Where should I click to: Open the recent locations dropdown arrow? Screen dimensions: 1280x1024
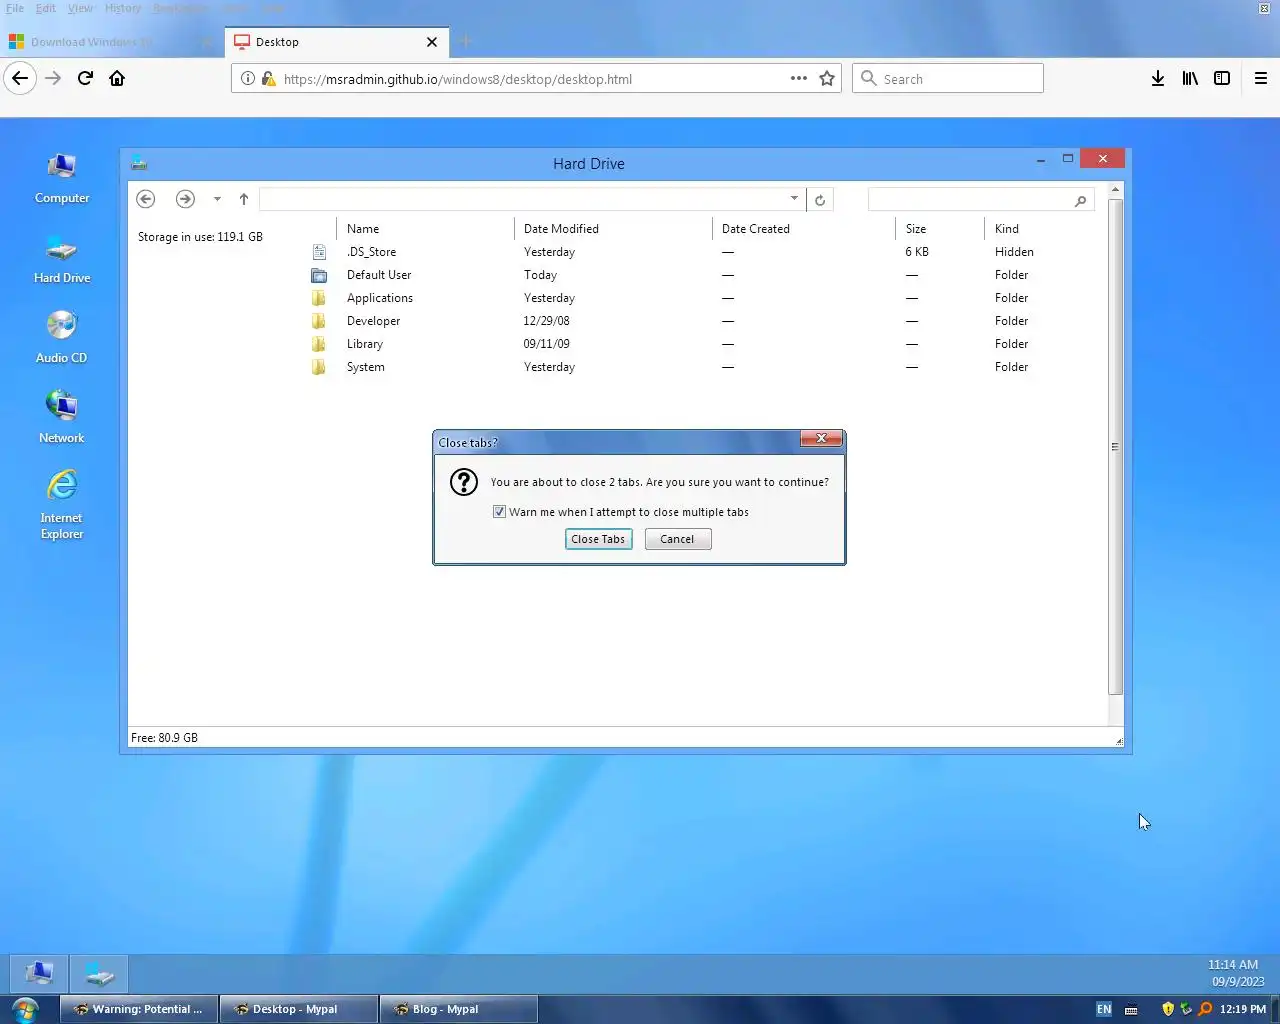(x=217, y=199)
